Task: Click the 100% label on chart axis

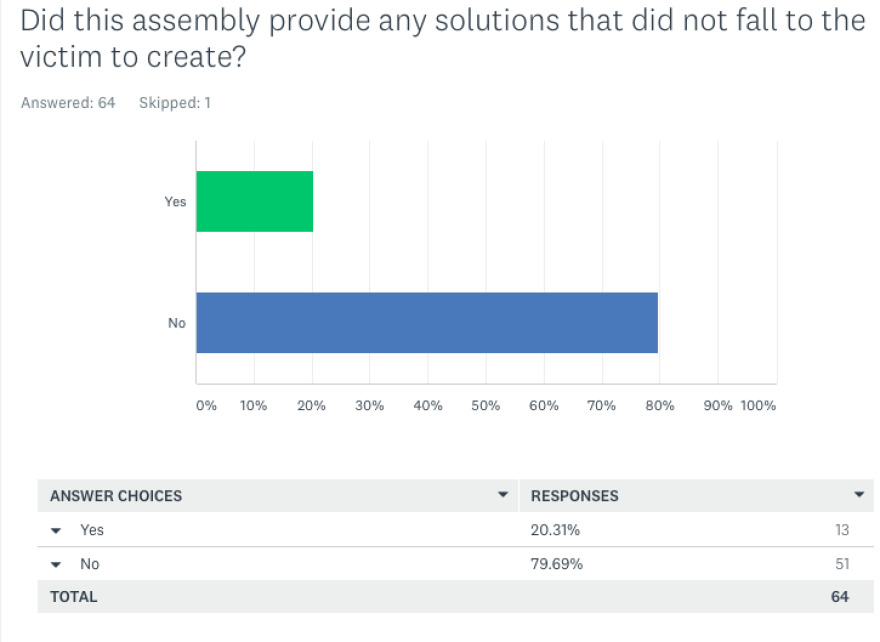Action: (x=759, y=406)
